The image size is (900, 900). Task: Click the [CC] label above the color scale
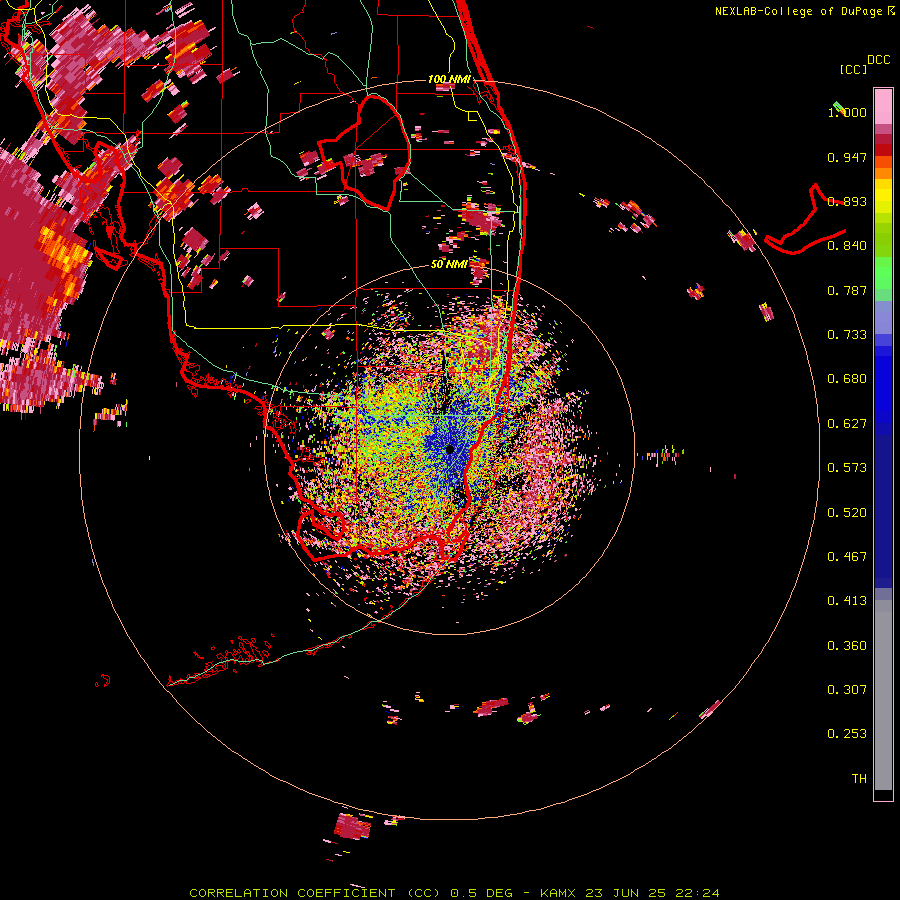click(853, 69)
